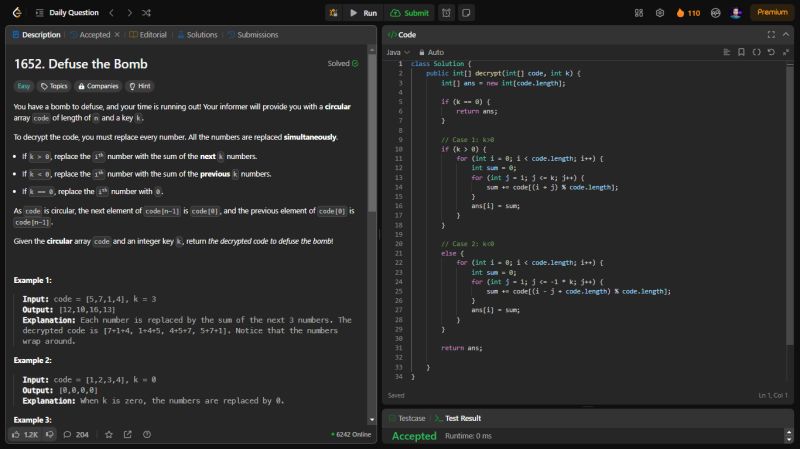Click the scroll-up arrow on description scrollbar

371,51
